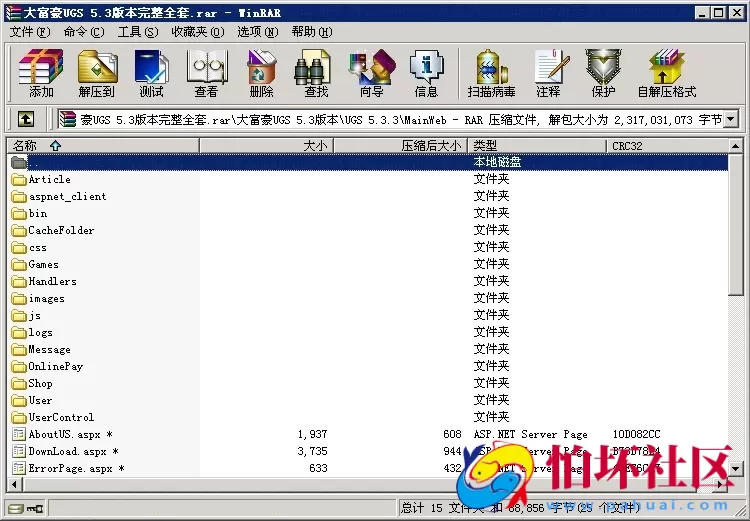Select the OnlinePay folder row

[x=368, y=366]
